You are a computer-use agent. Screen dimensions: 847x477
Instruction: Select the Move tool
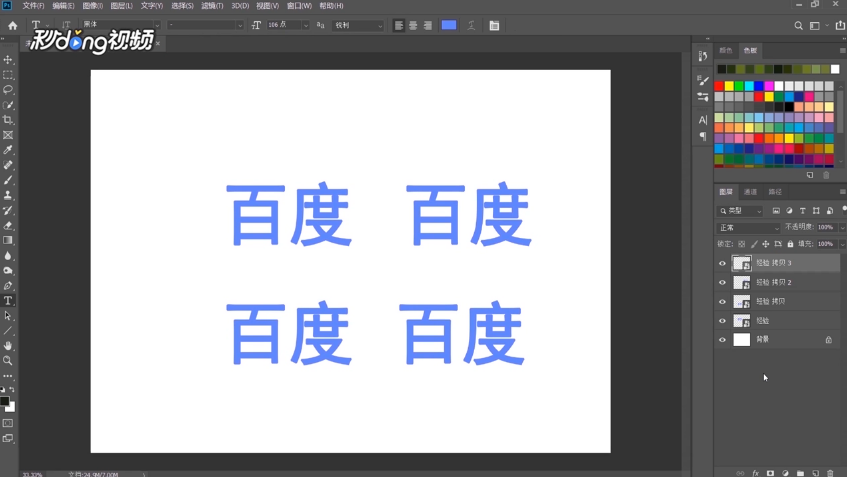pos(8,59)
